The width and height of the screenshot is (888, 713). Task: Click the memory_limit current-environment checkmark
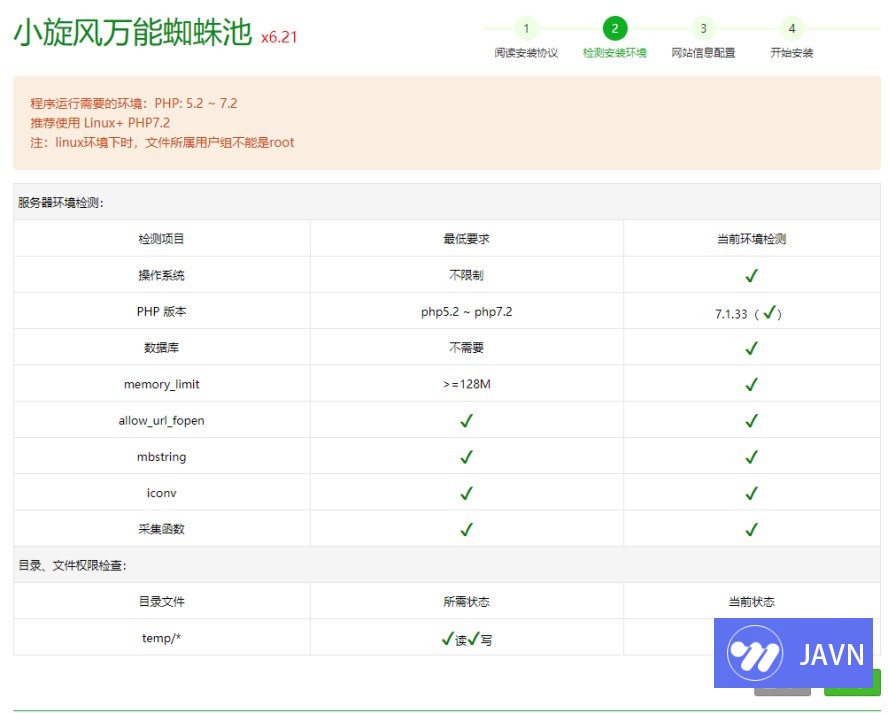[x=752, y=385]
